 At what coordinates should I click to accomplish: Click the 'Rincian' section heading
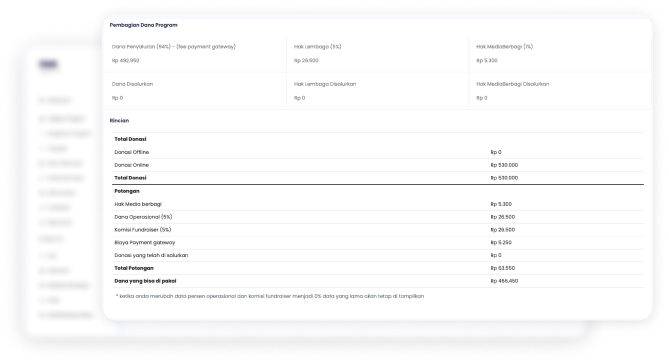[x=119, y=121]
